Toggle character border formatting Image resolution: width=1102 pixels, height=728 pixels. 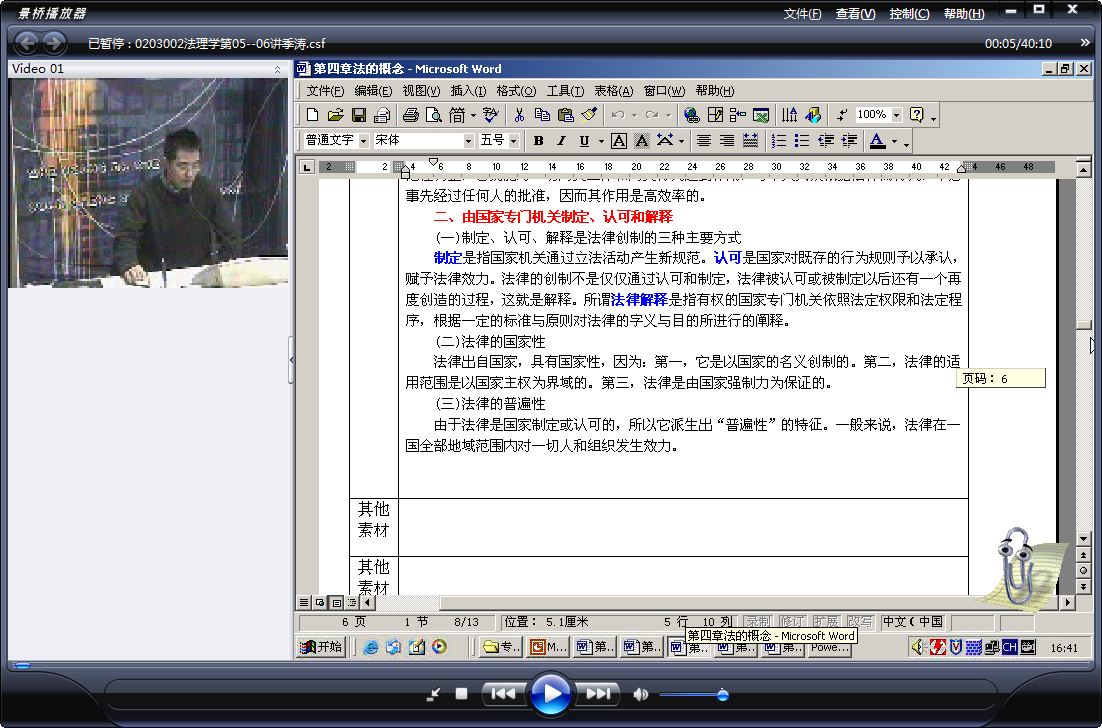click(618, 141)
